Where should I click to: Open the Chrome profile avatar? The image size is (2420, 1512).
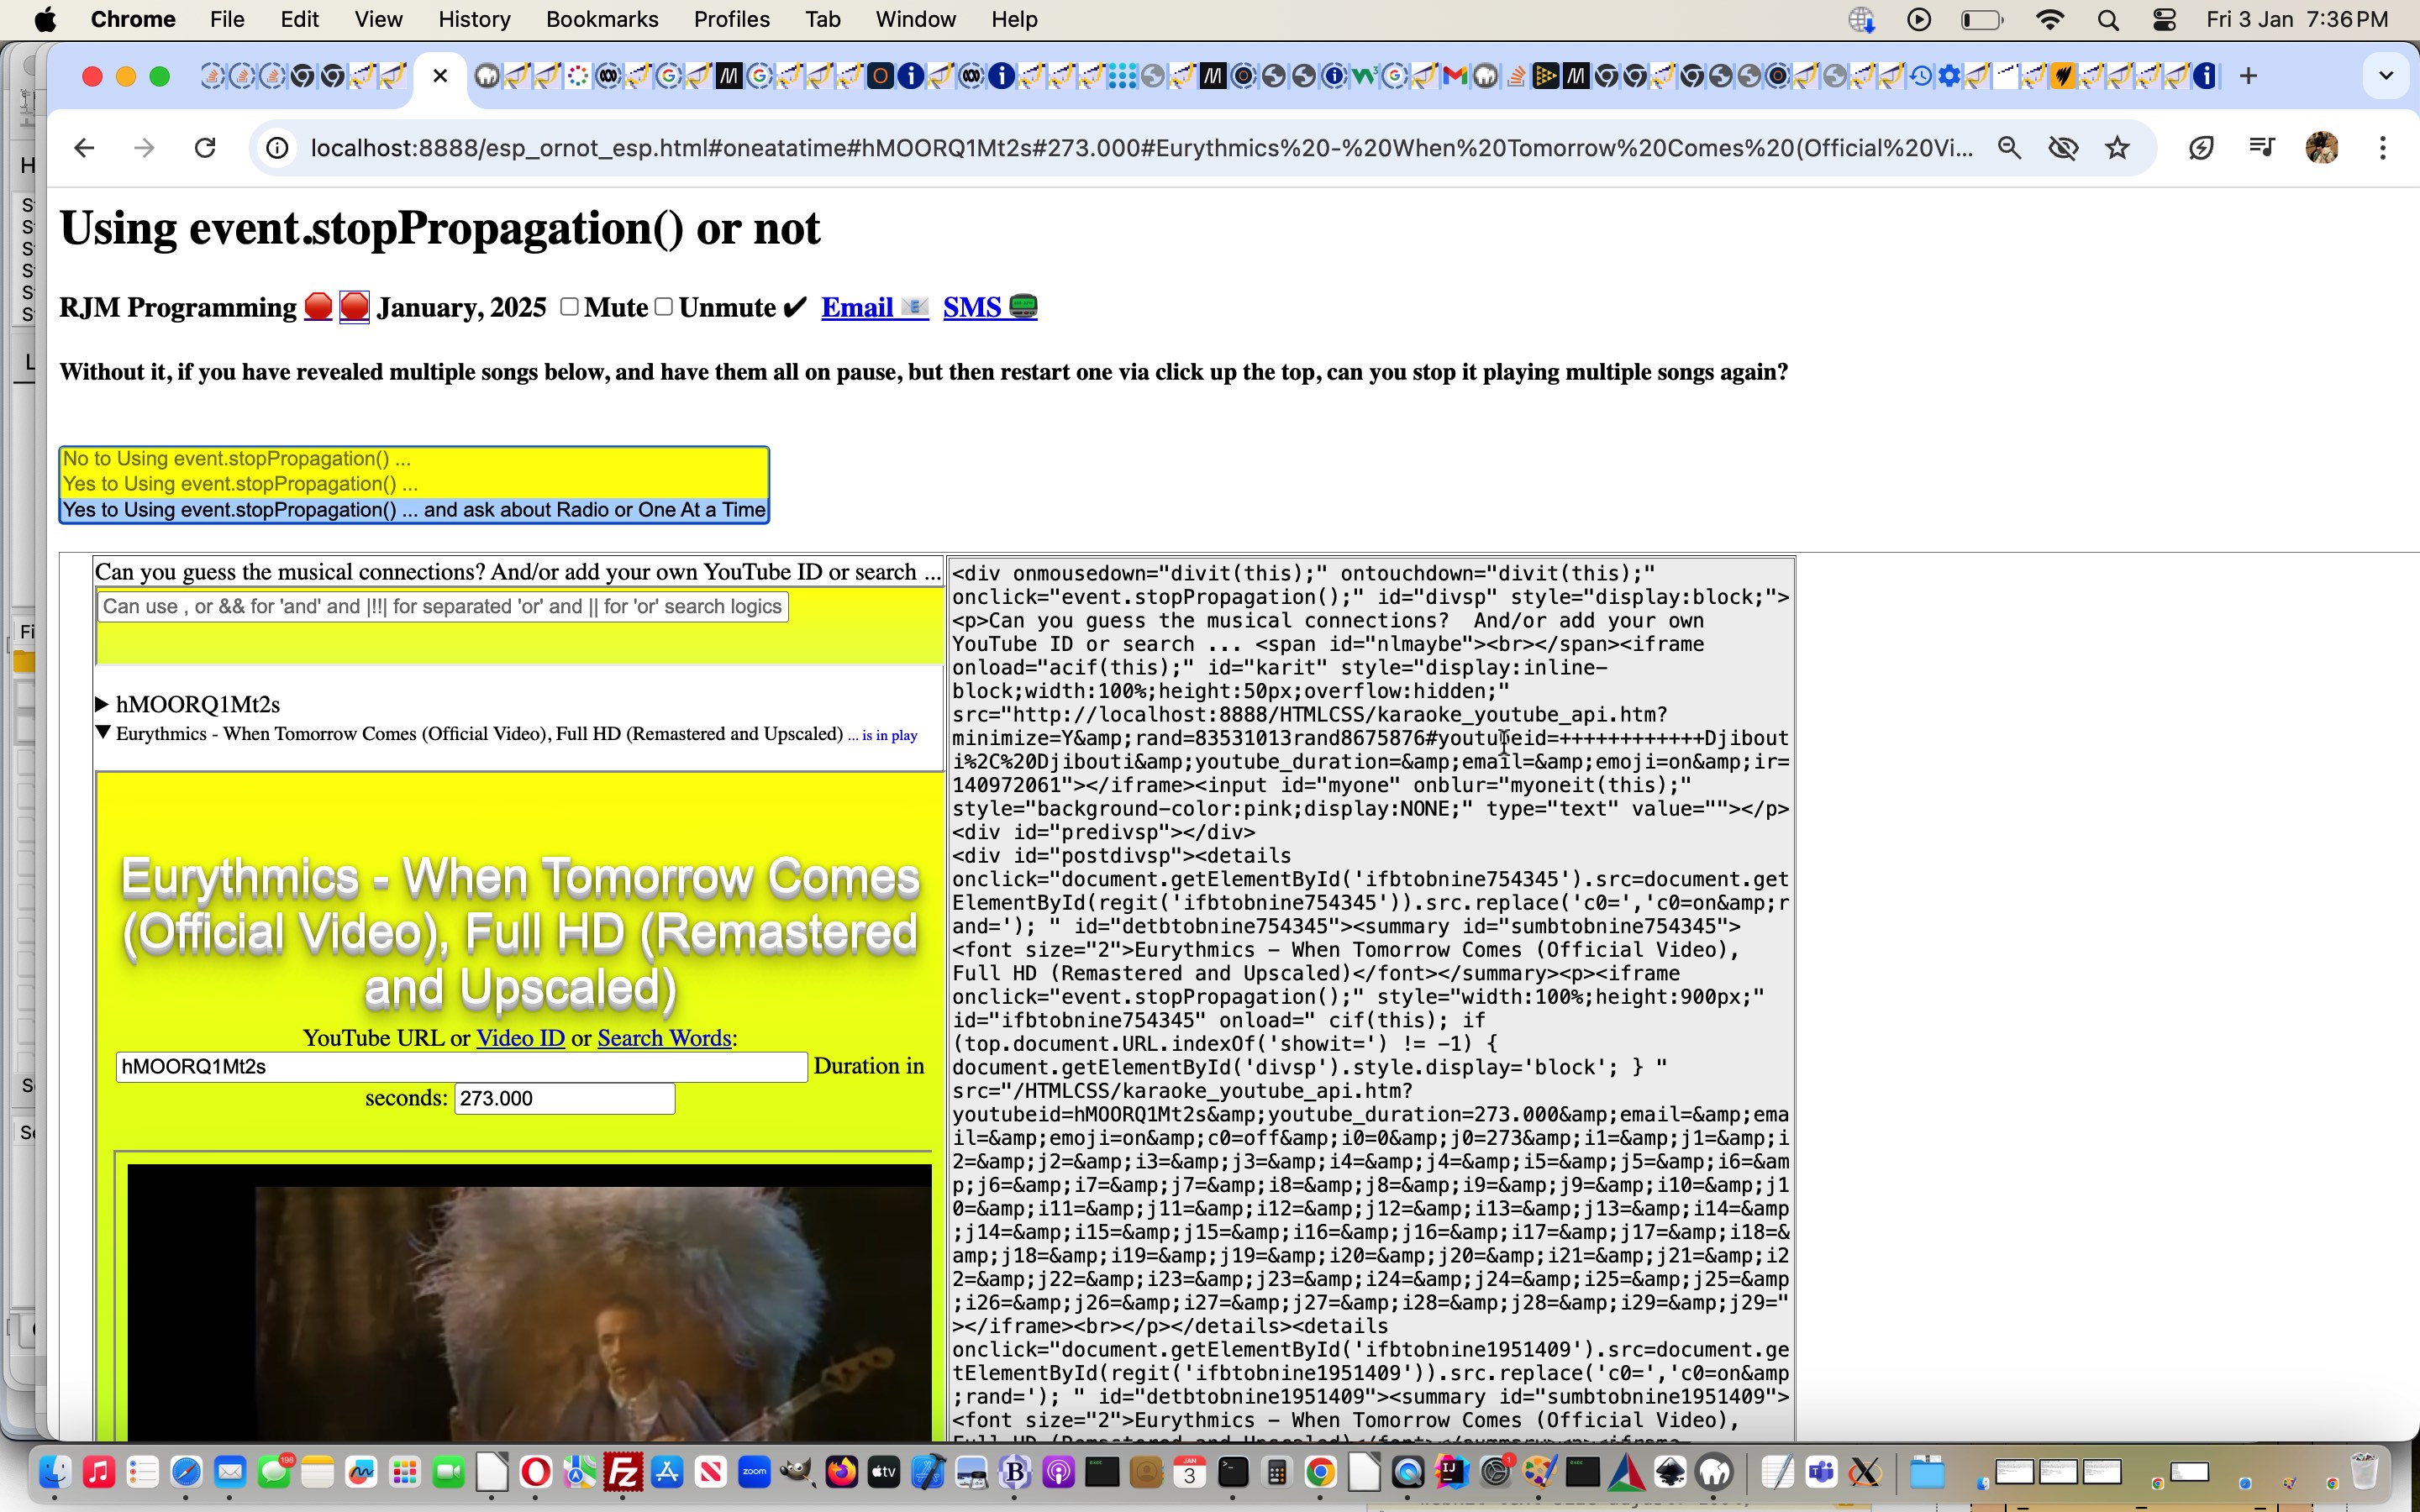(x=2321, y=148)
